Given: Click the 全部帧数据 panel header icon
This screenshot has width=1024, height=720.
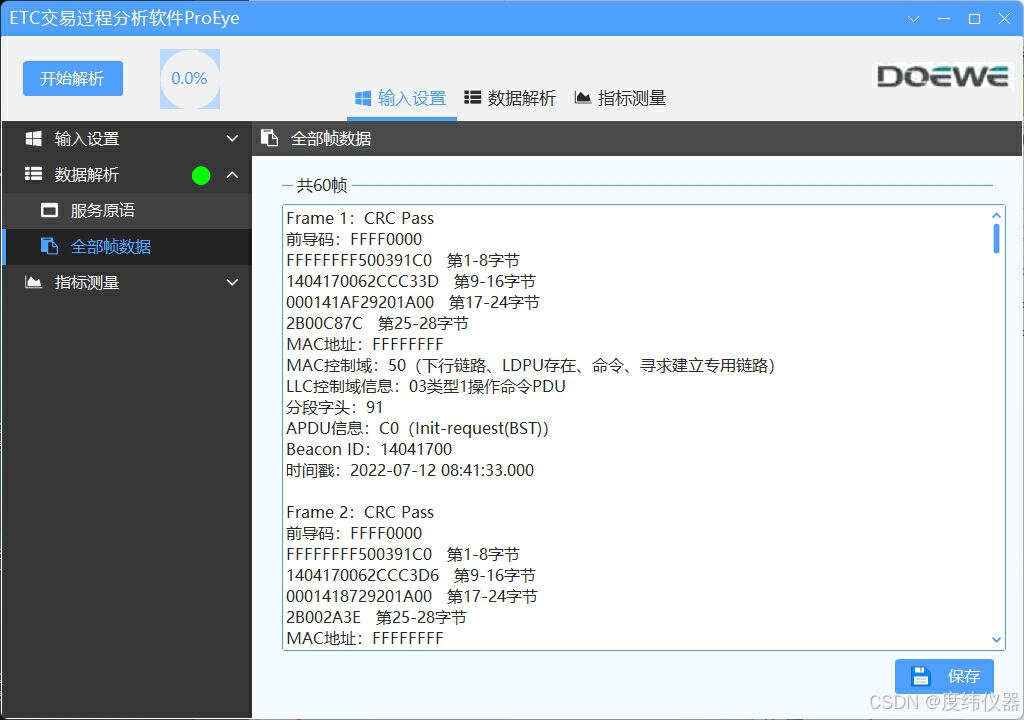Looking at the screenshot, I should click(268, 139).
